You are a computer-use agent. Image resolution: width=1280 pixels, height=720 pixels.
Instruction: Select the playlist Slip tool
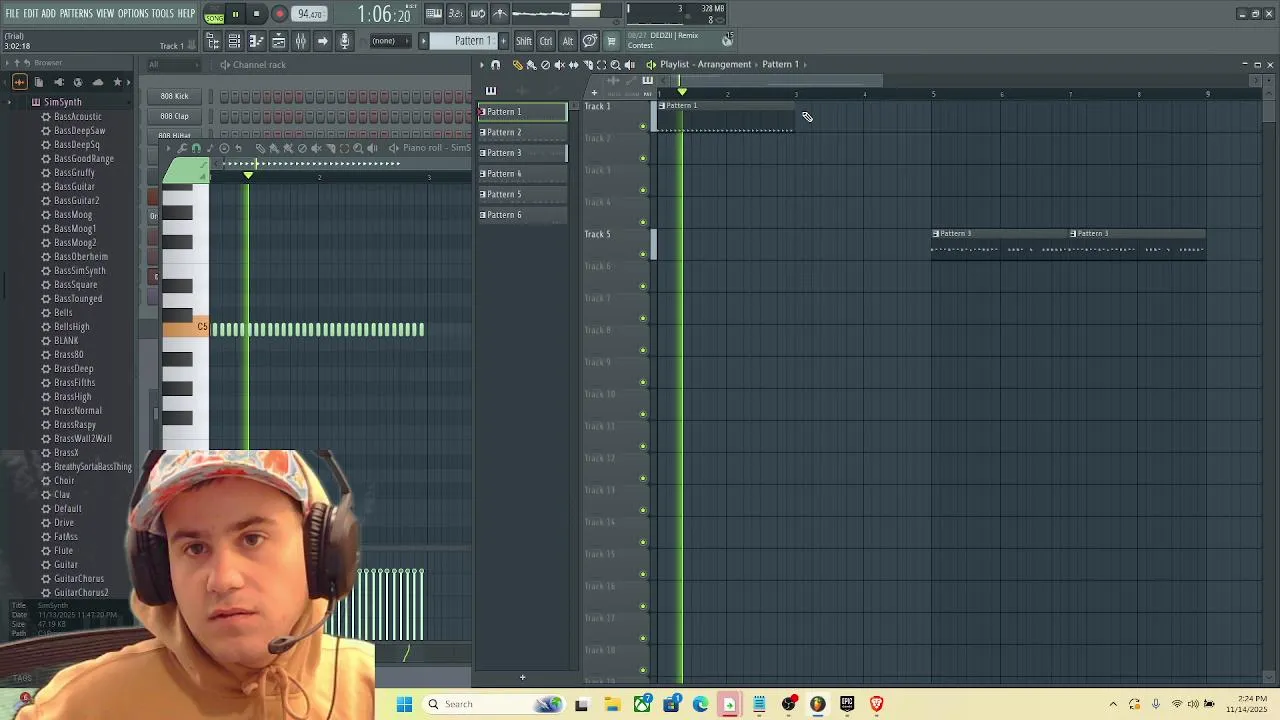573,65
